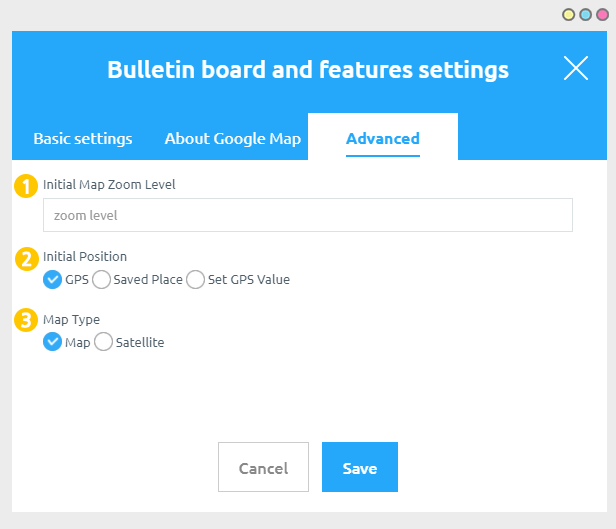Focus the zoom level input field
The height and width of the screenshot is (529, 616).
click(x=307, y=215)
